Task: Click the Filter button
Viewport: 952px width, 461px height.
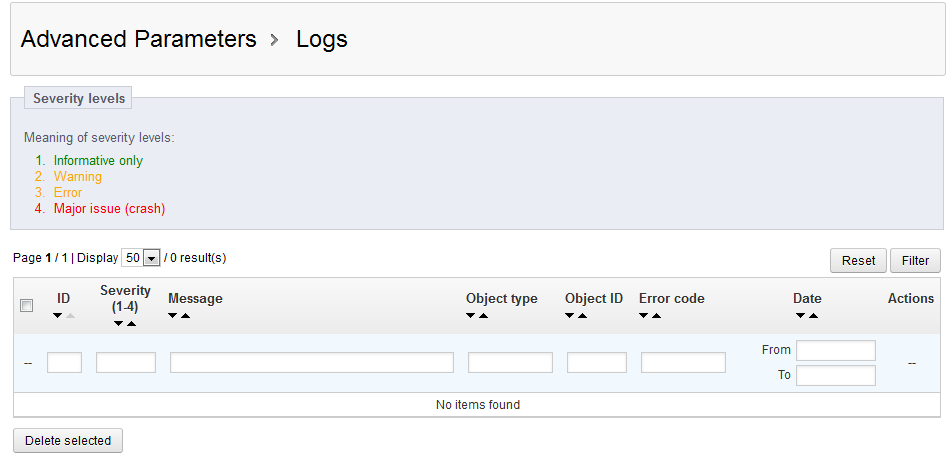Action: (x=916, y=261)
